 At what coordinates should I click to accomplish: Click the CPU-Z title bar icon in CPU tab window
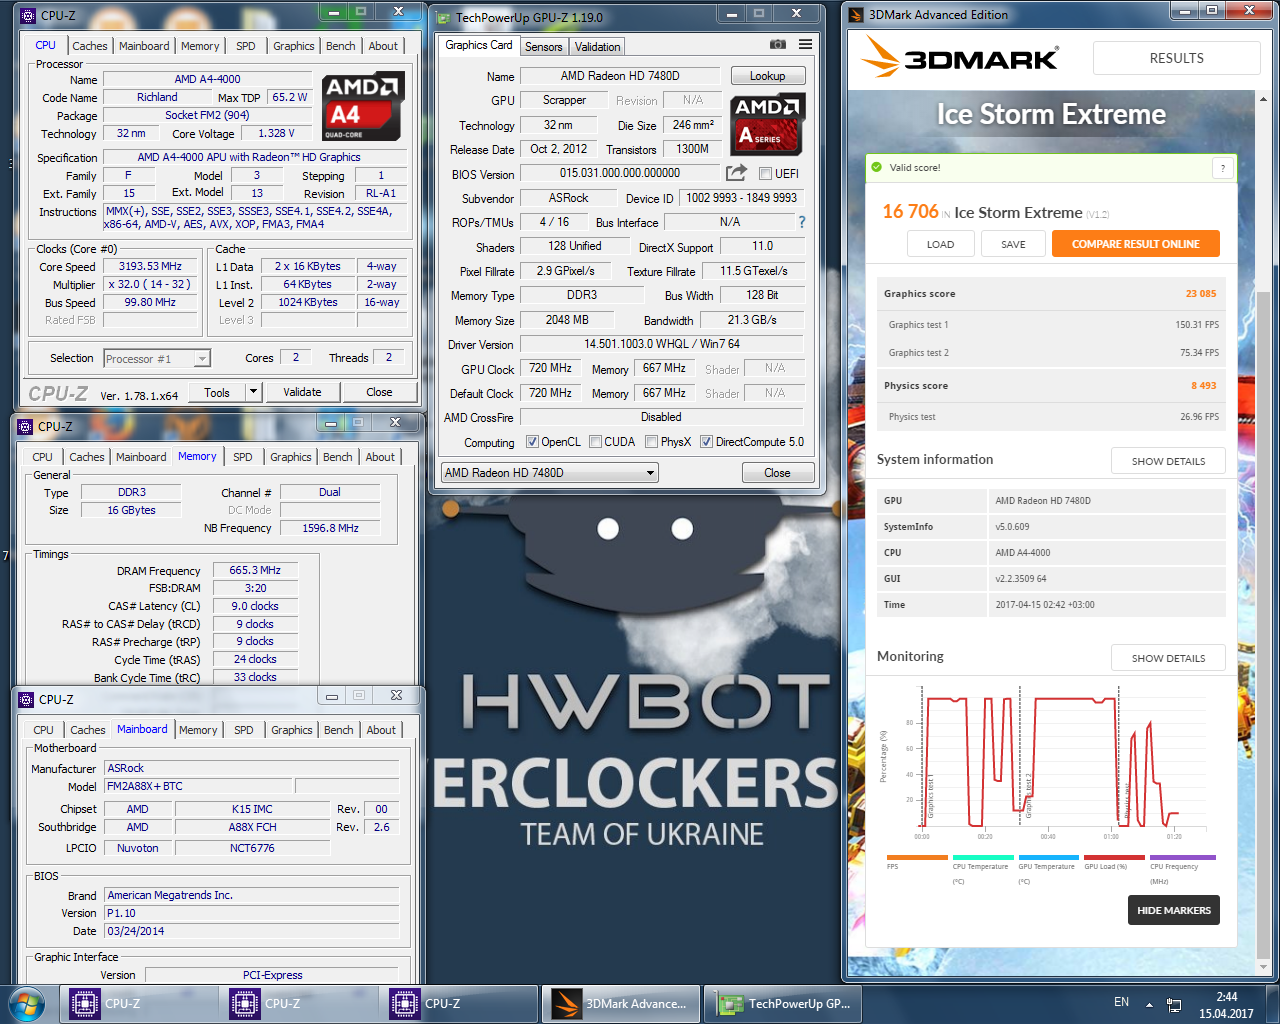pyautogui.click(x=27, y=15)
